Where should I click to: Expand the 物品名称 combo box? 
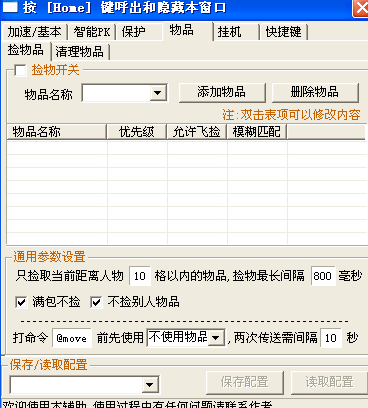pyautogui.click(x=157, y=93)
